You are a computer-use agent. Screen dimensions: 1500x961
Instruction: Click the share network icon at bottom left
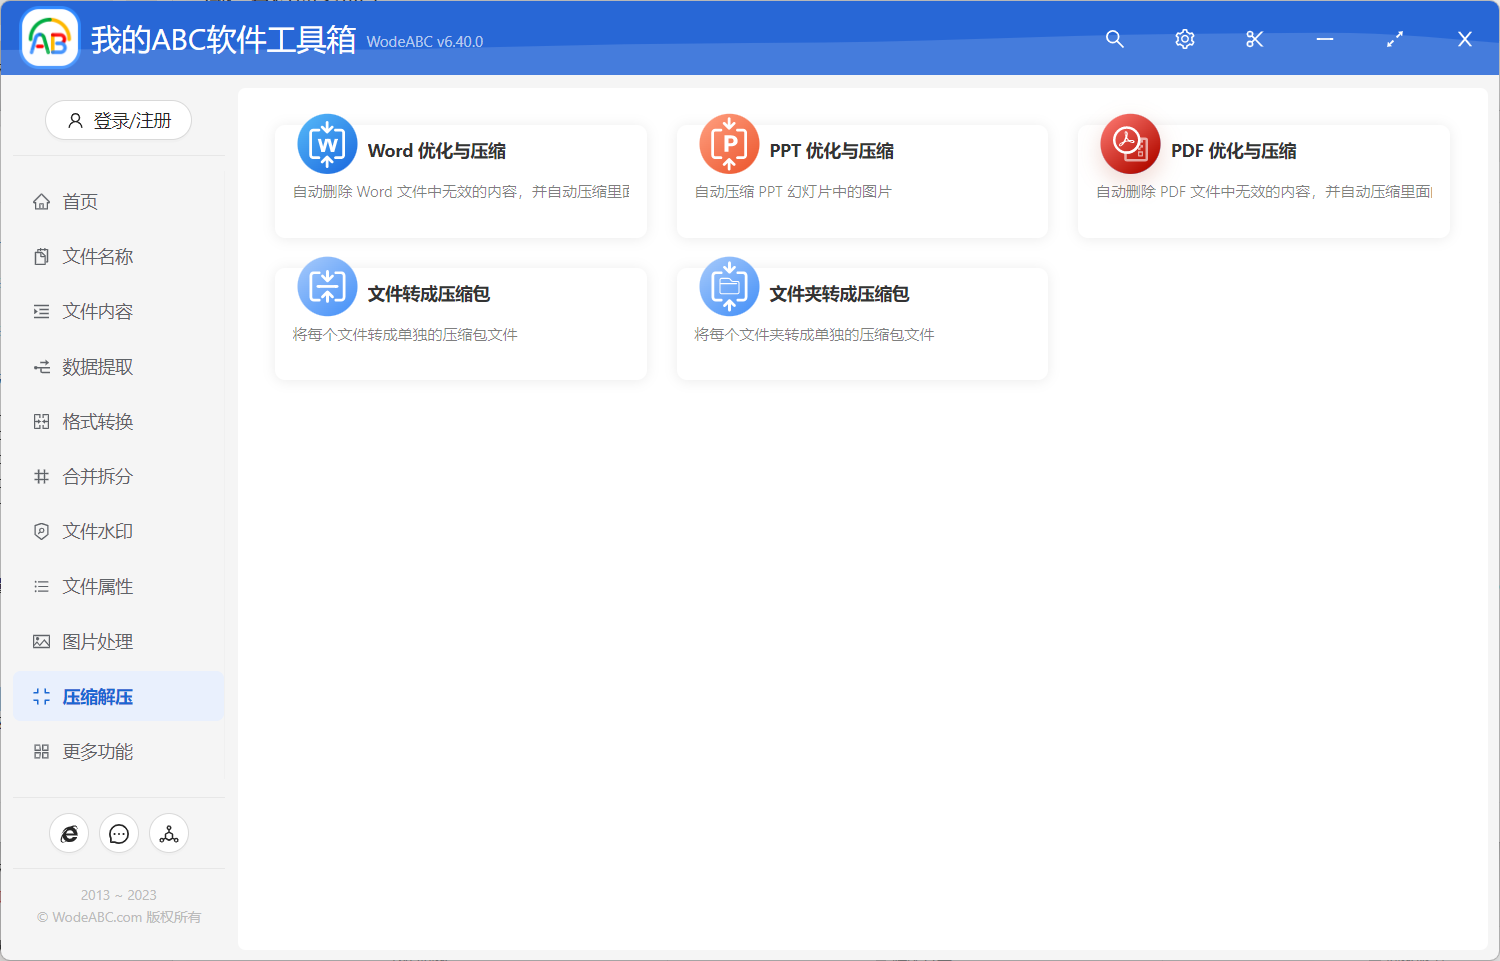pos(168,833)
